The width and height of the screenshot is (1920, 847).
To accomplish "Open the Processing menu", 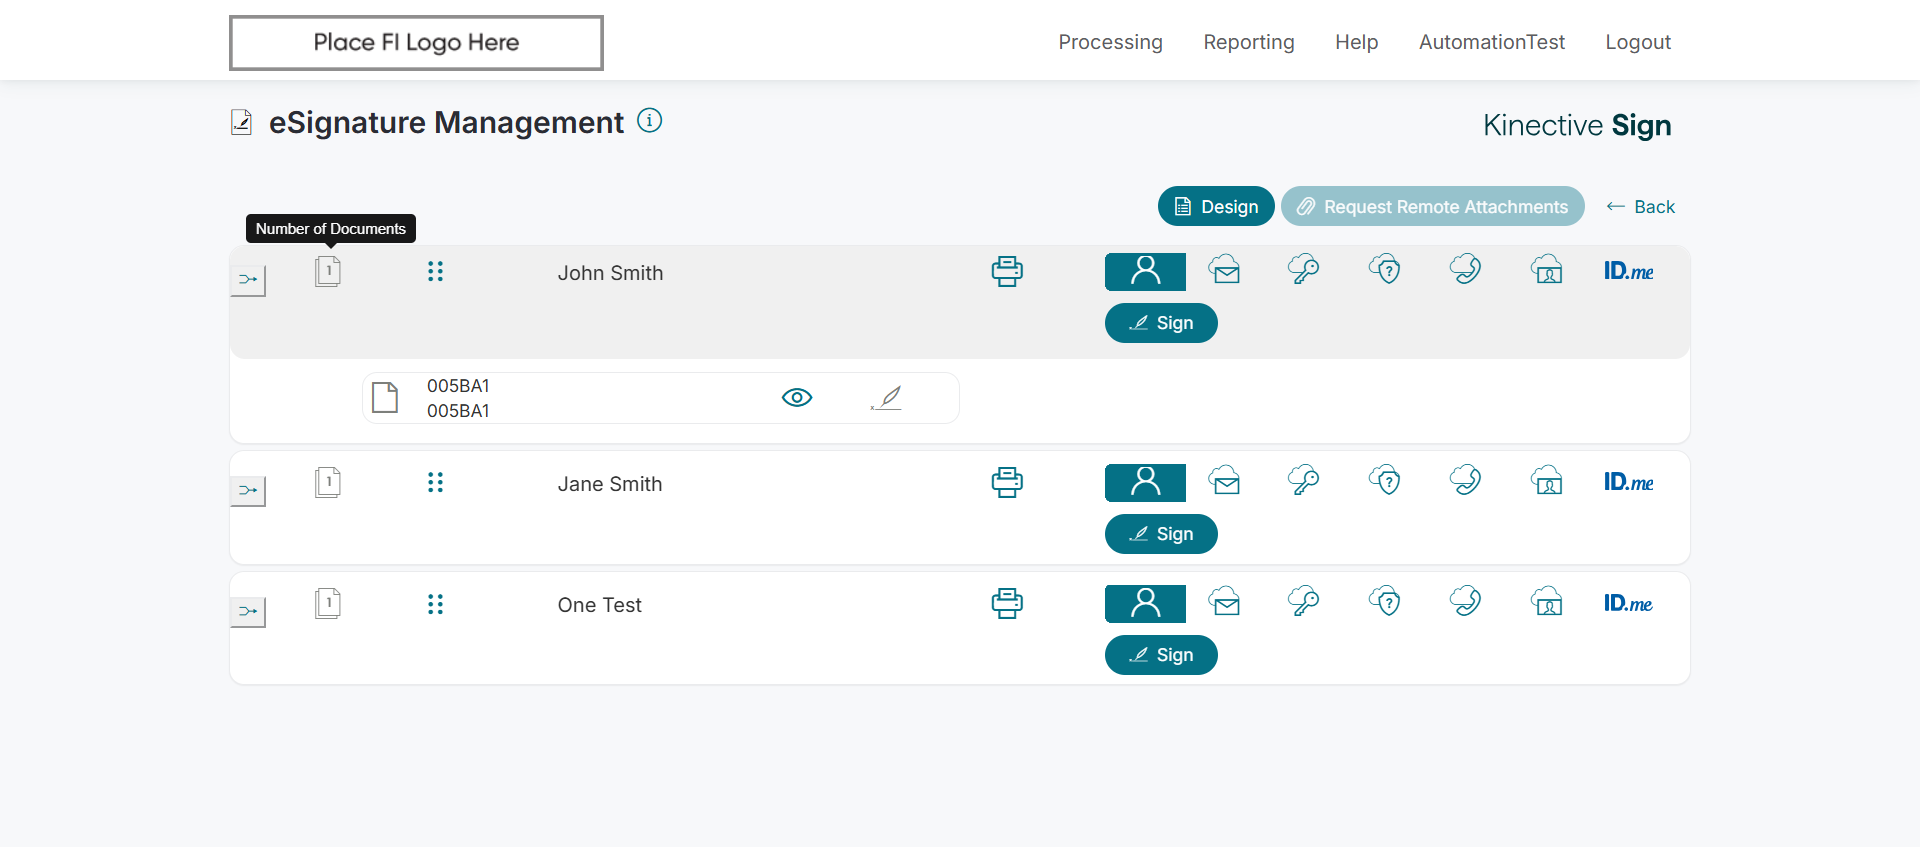I will point(1110,42).
